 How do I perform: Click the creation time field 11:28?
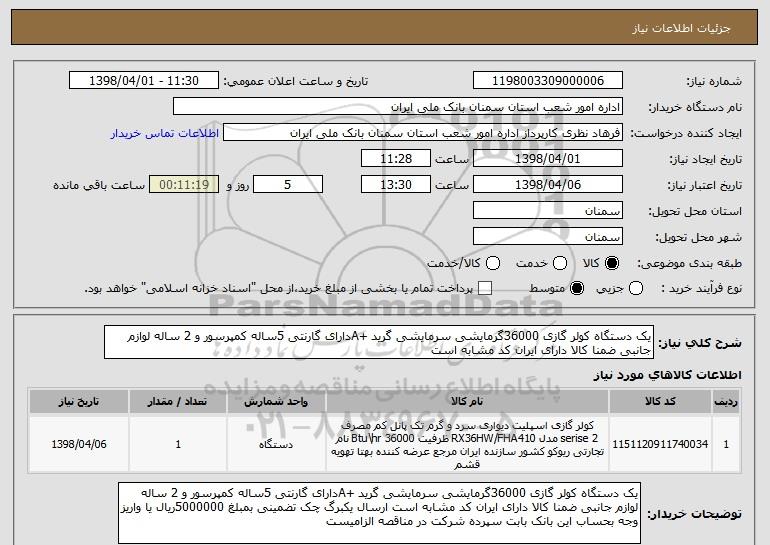(x=396, y=159)
